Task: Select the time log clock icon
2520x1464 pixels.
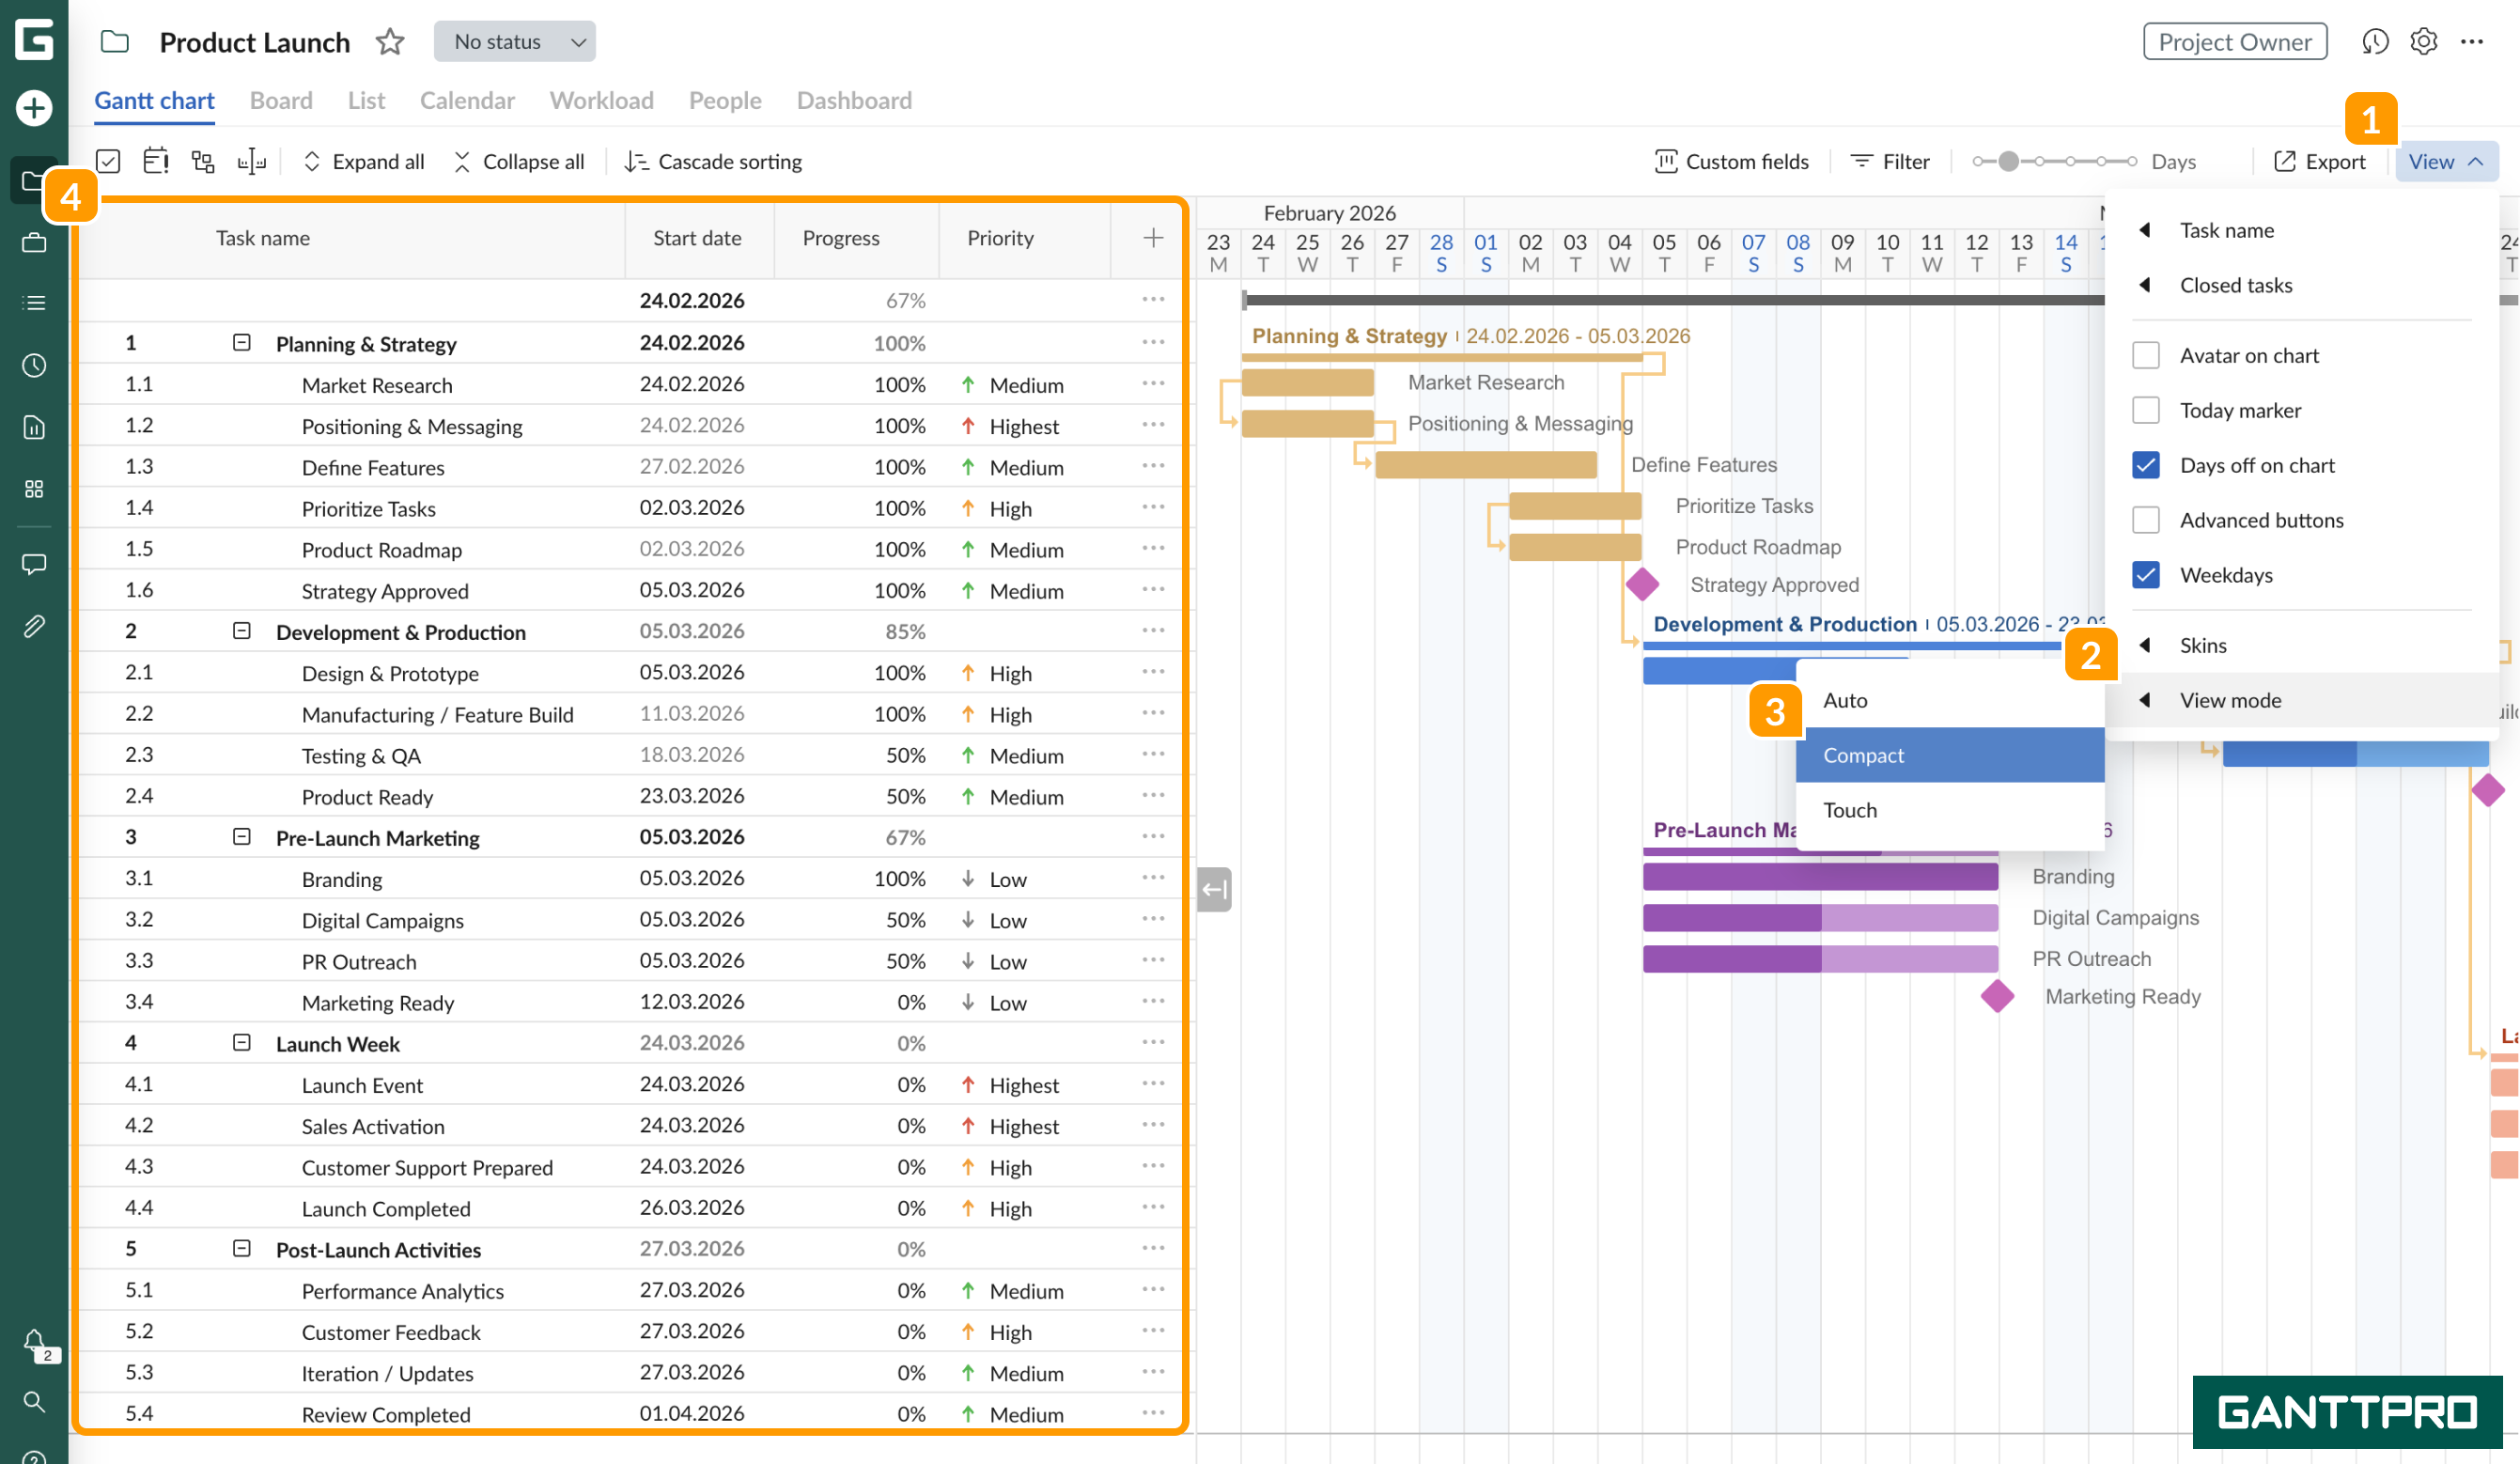Action: [33, 365]
